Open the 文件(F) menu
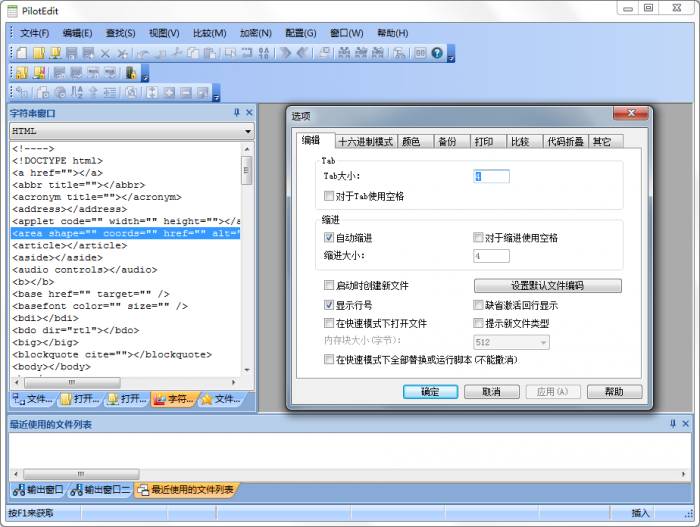 [34, 33]
